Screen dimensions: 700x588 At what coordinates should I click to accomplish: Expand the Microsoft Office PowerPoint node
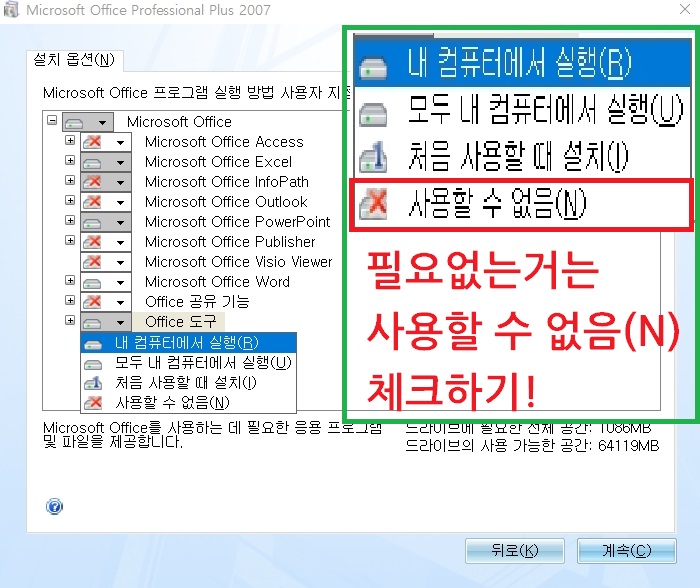70,220
